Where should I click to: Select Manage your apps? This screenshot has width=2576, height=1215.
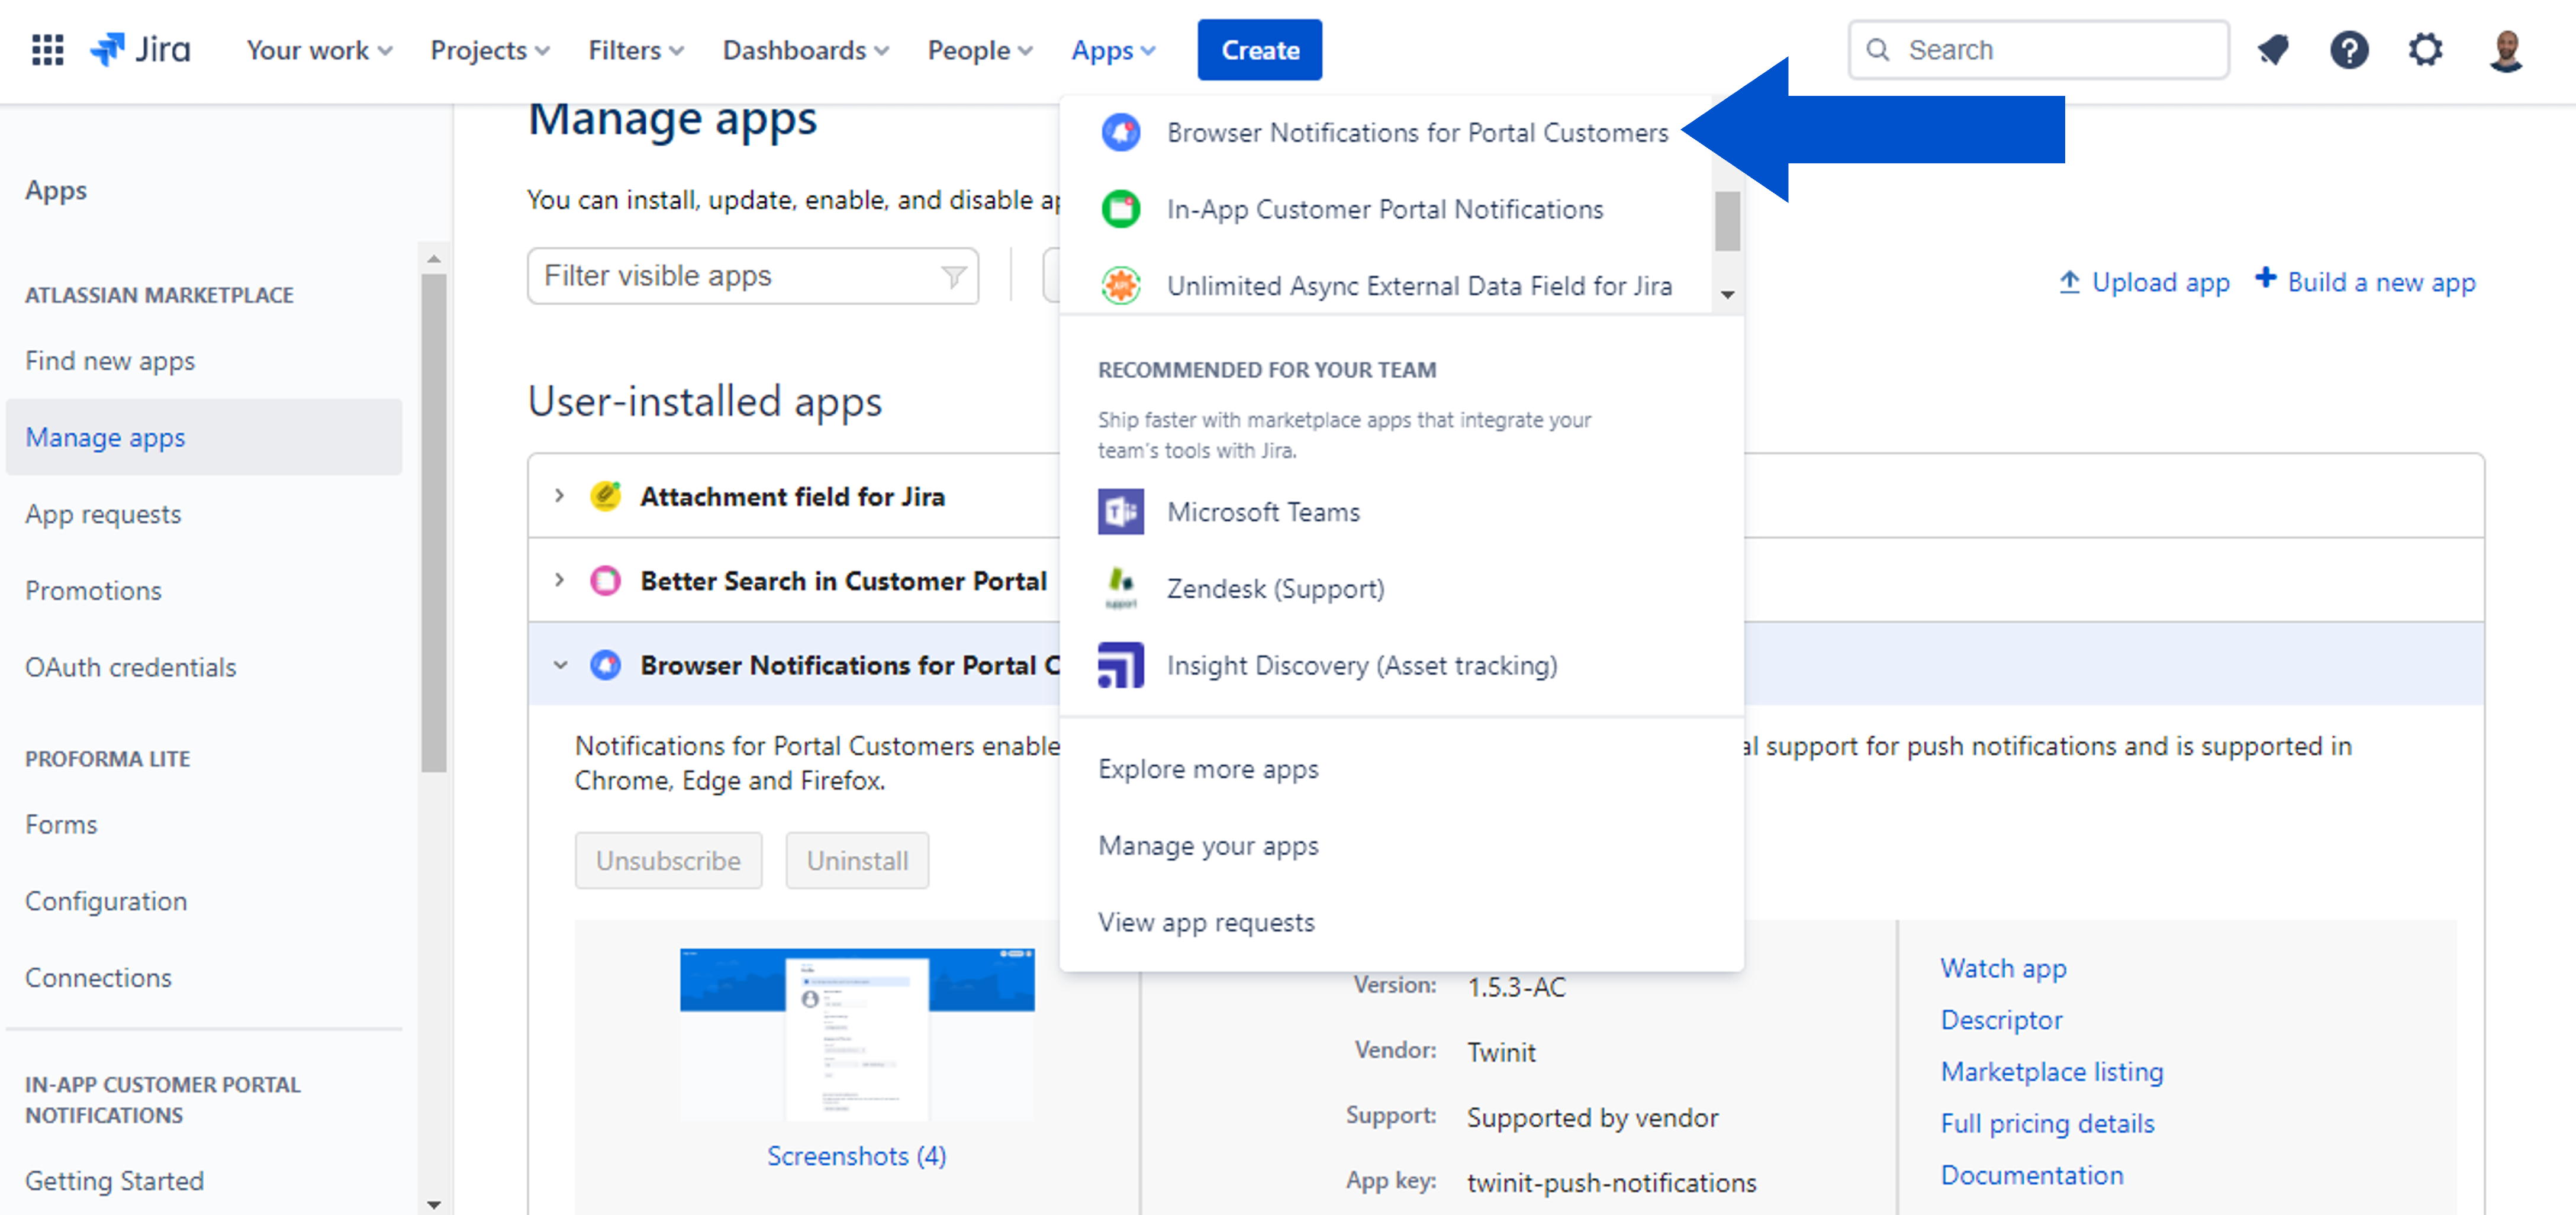(1401, 846)
